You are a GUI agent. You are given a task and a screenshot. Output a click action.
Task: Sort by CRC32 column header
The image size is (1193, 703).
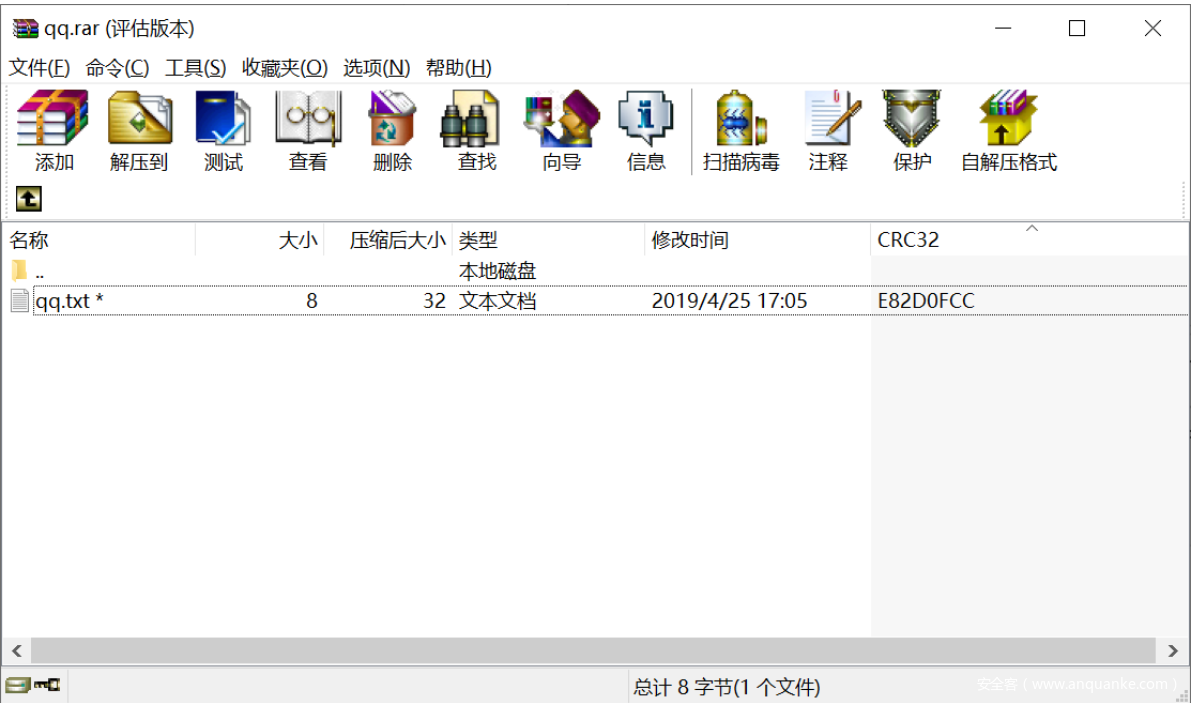click(x=1029, y=240)
